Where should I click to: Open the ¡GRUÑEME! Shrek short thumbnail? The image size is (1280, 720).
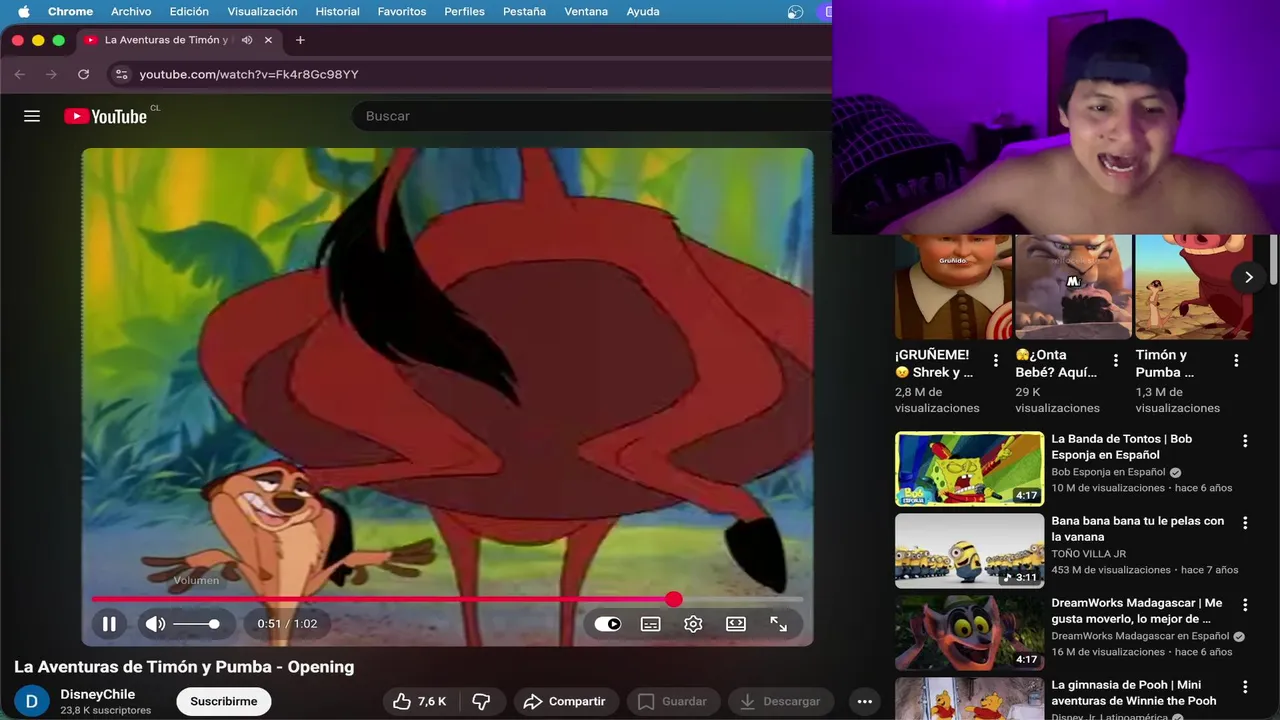(953, 287)
